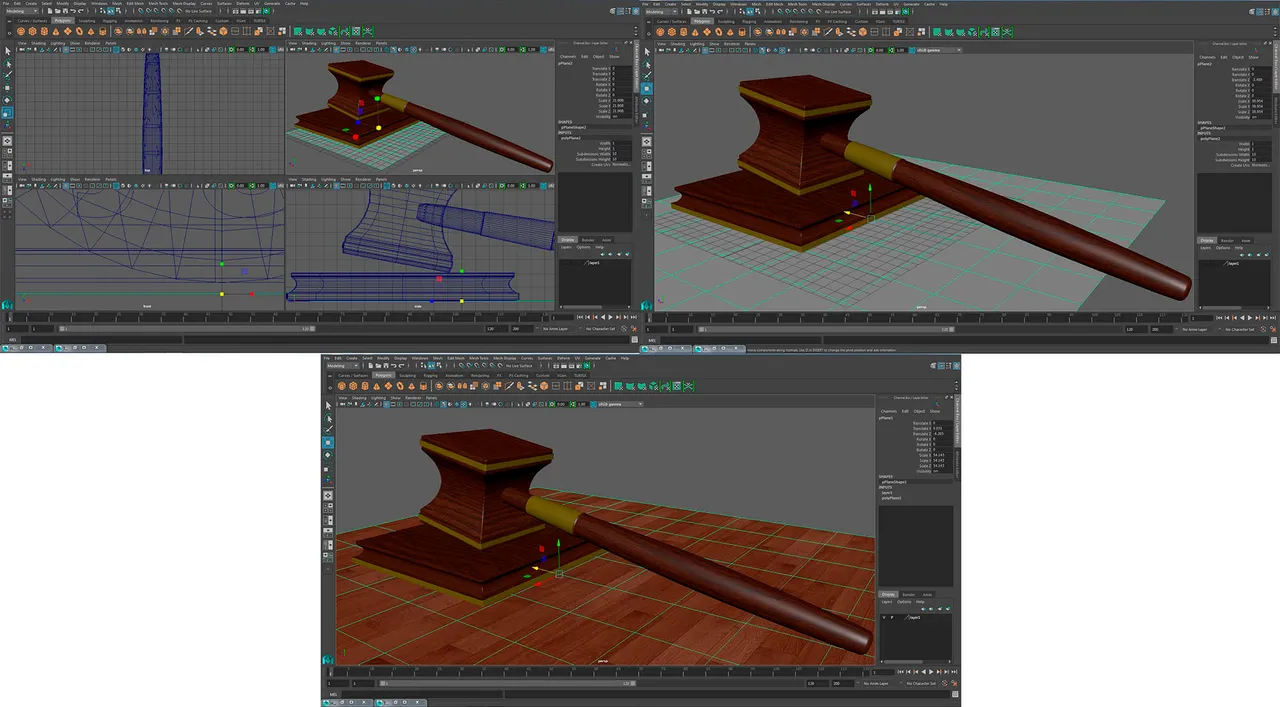Create a polygon cube in the top-left window's shelf
This screenshot has width=1280, height=707.
[x=32, y=31]
